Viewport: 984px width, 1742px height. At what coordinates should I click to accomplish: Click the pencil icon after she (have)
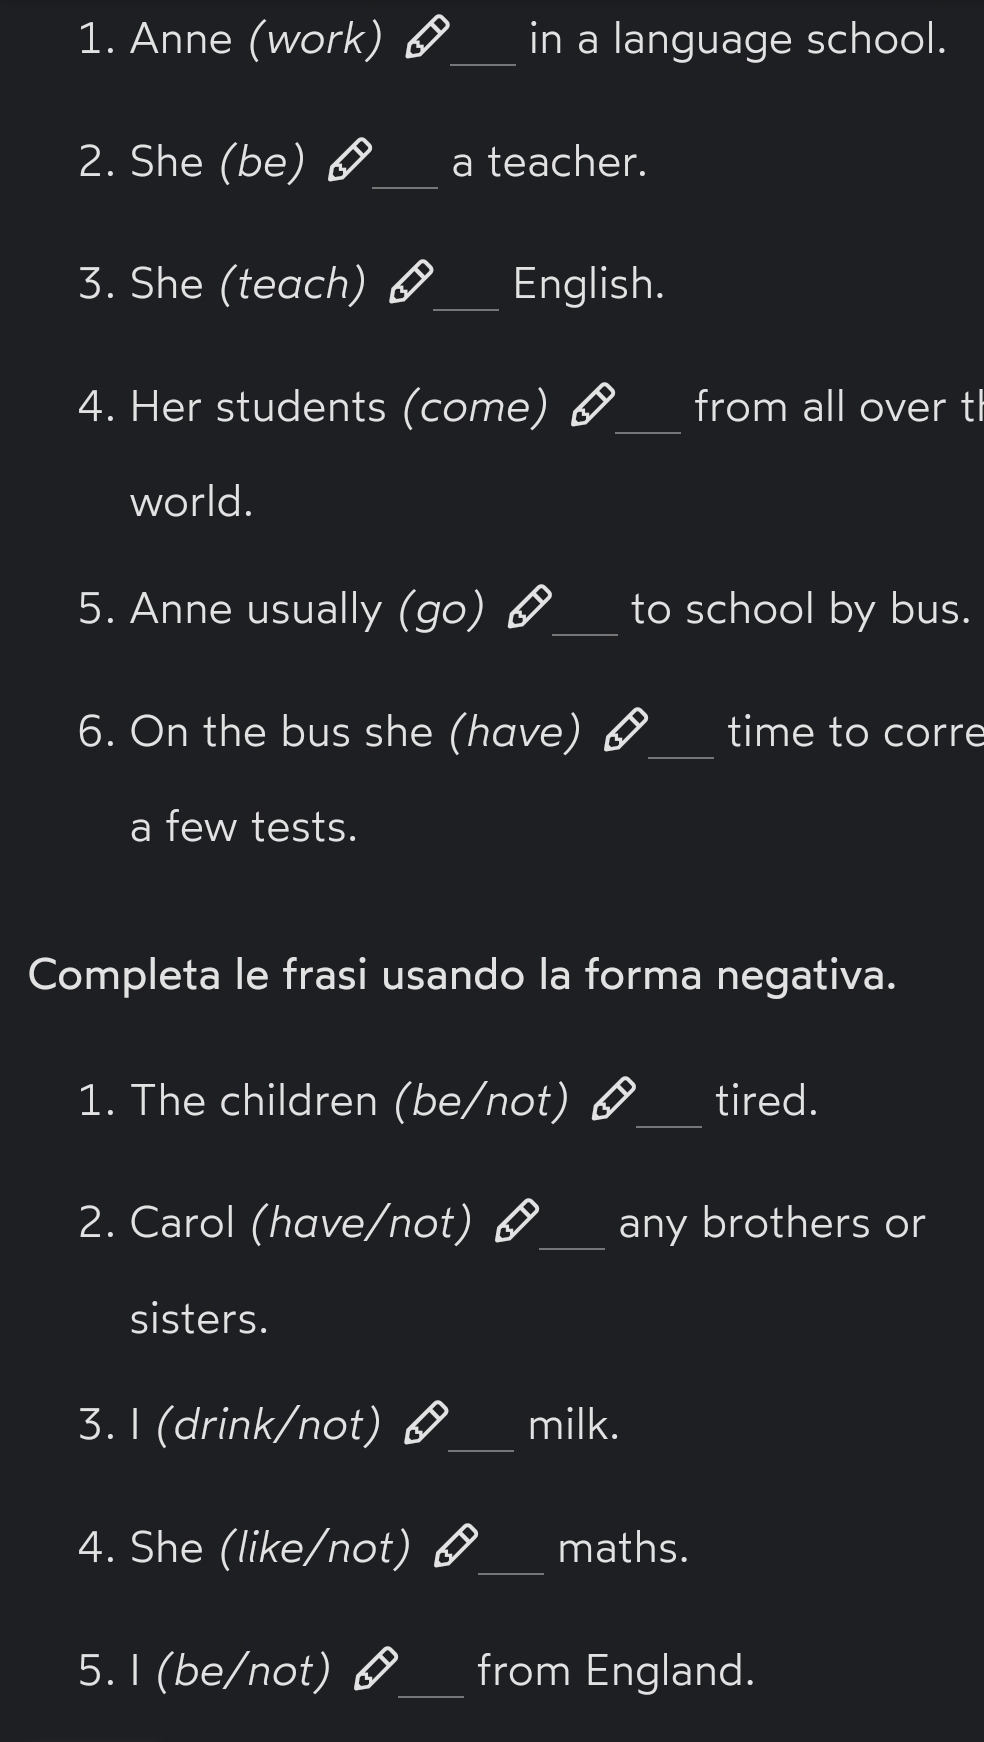626,731
